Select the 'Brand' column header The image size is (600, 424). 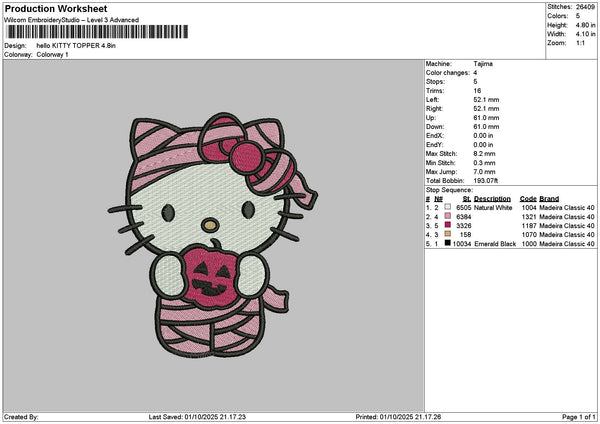(x=549, y=199)
